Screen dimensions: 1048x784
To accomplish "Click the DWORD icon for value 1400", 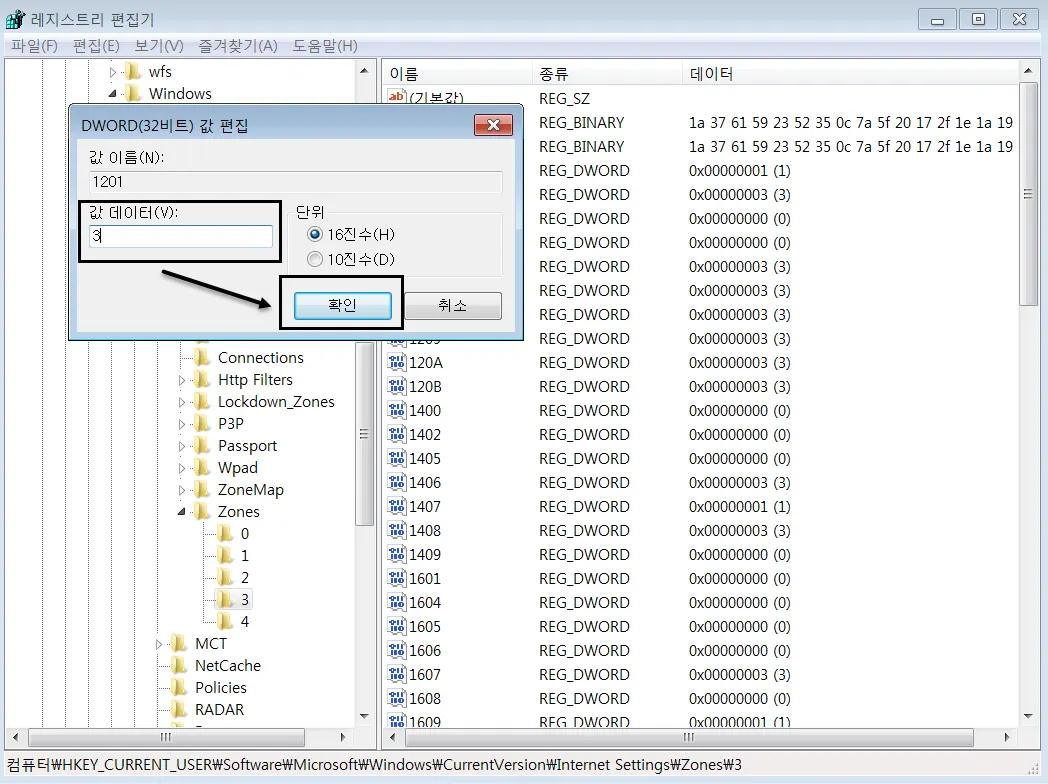I will click(398, 411).
